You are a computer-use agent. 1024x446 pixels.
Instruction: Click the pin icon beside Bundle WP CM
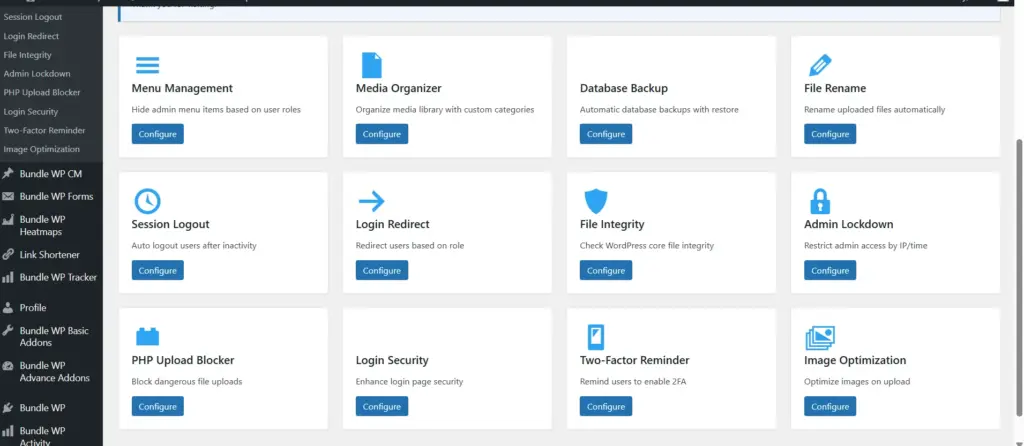[8, 174]
